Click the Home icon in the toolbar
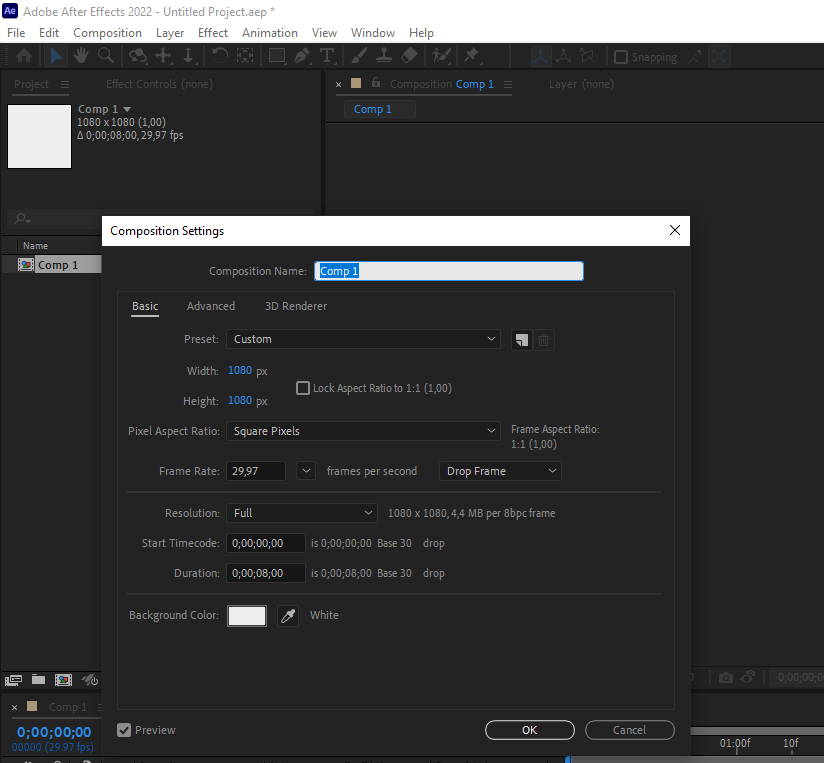The width and height of the screenshot is (824, 763). 24,56
